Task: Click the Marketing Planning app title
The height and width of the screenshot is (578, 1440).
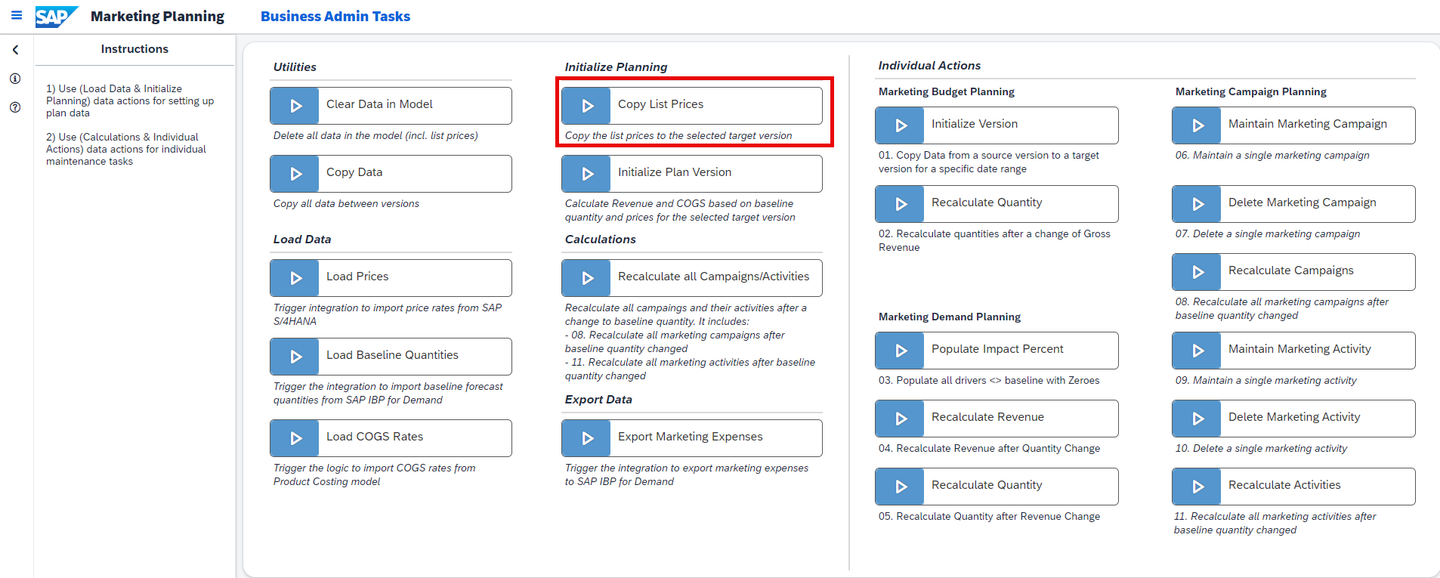Action: [157, 17]
